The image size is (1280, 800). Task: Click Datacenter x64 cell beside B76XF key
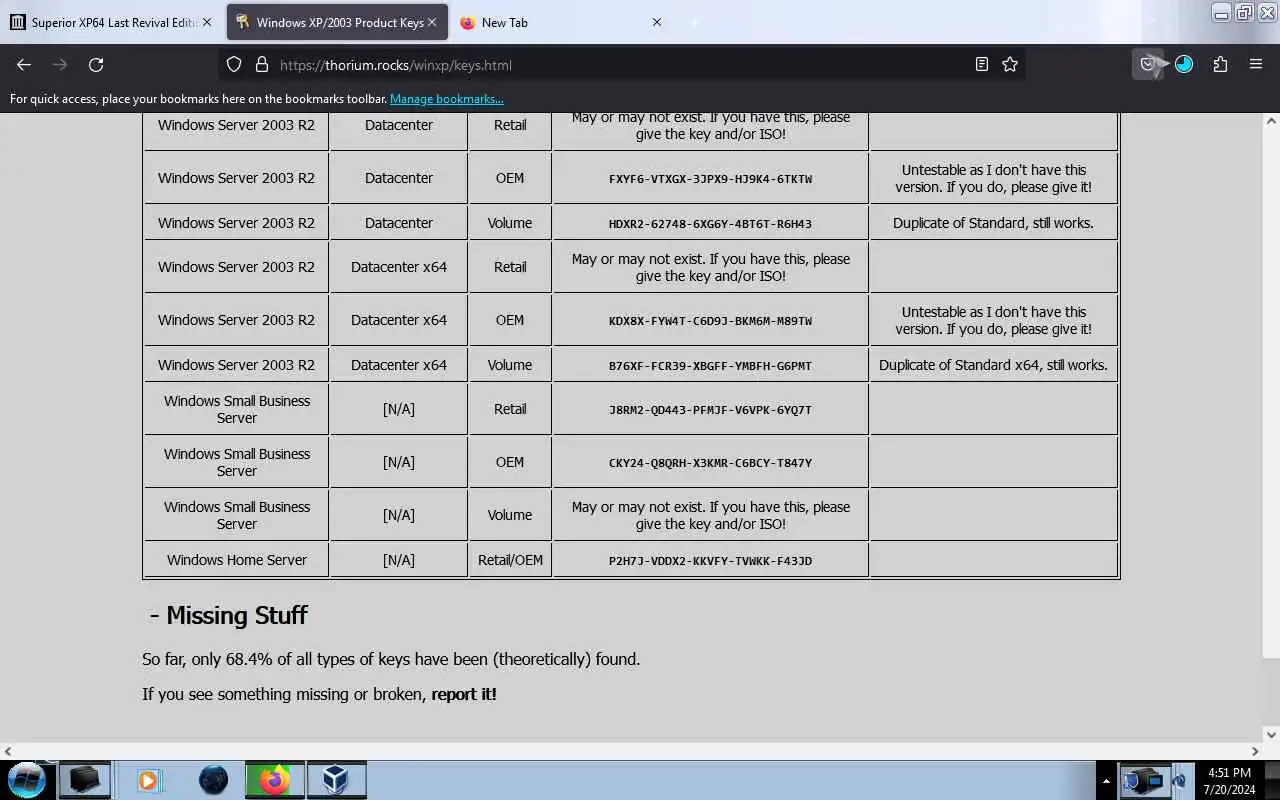[399, 365]
